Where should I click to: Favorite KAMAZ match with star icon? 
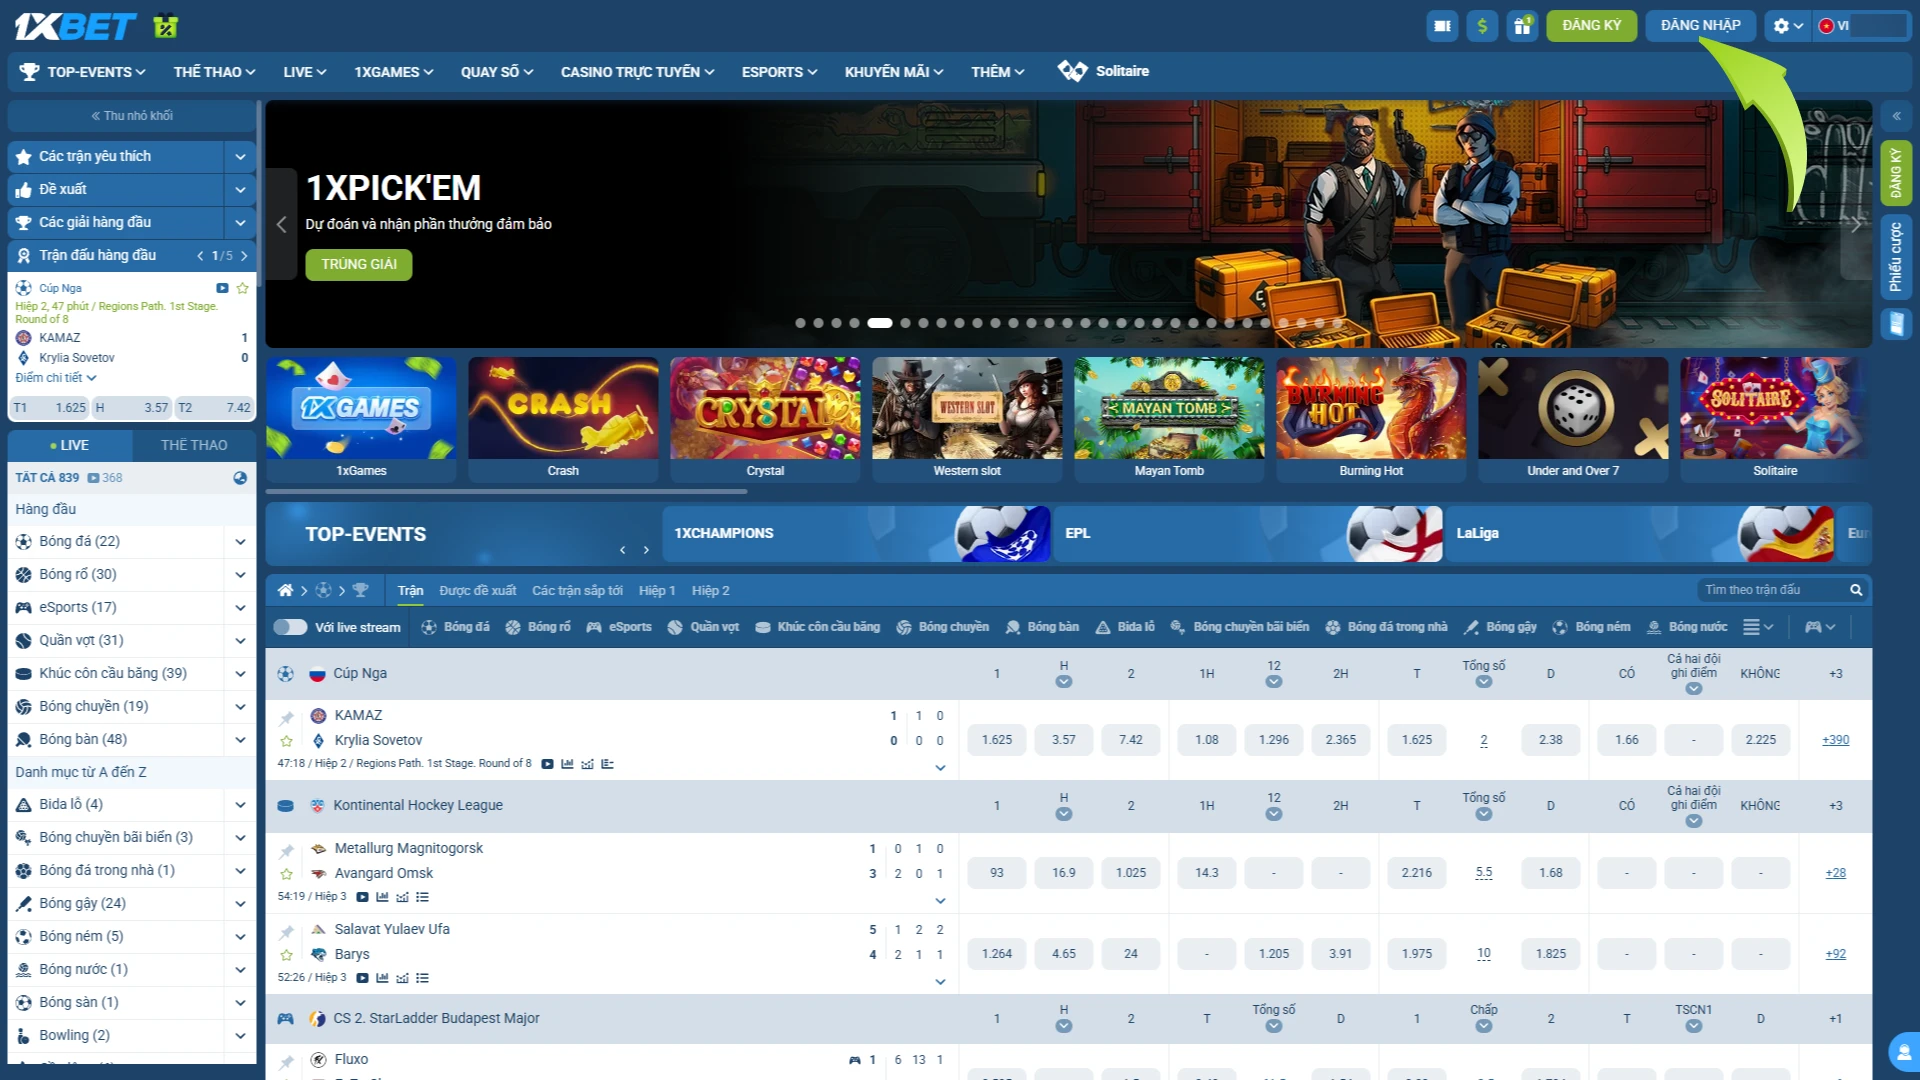pos(287,741)
